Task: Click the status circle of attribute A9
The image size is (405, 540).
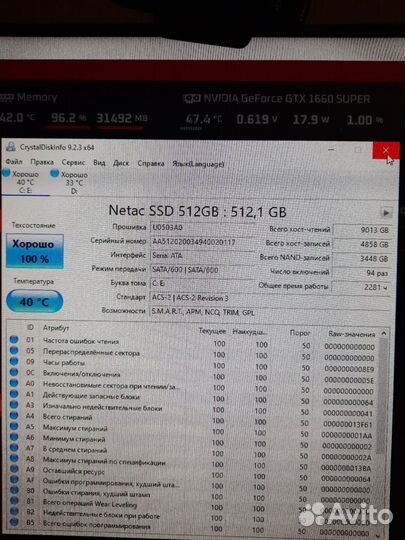Action: coord(14,469)
